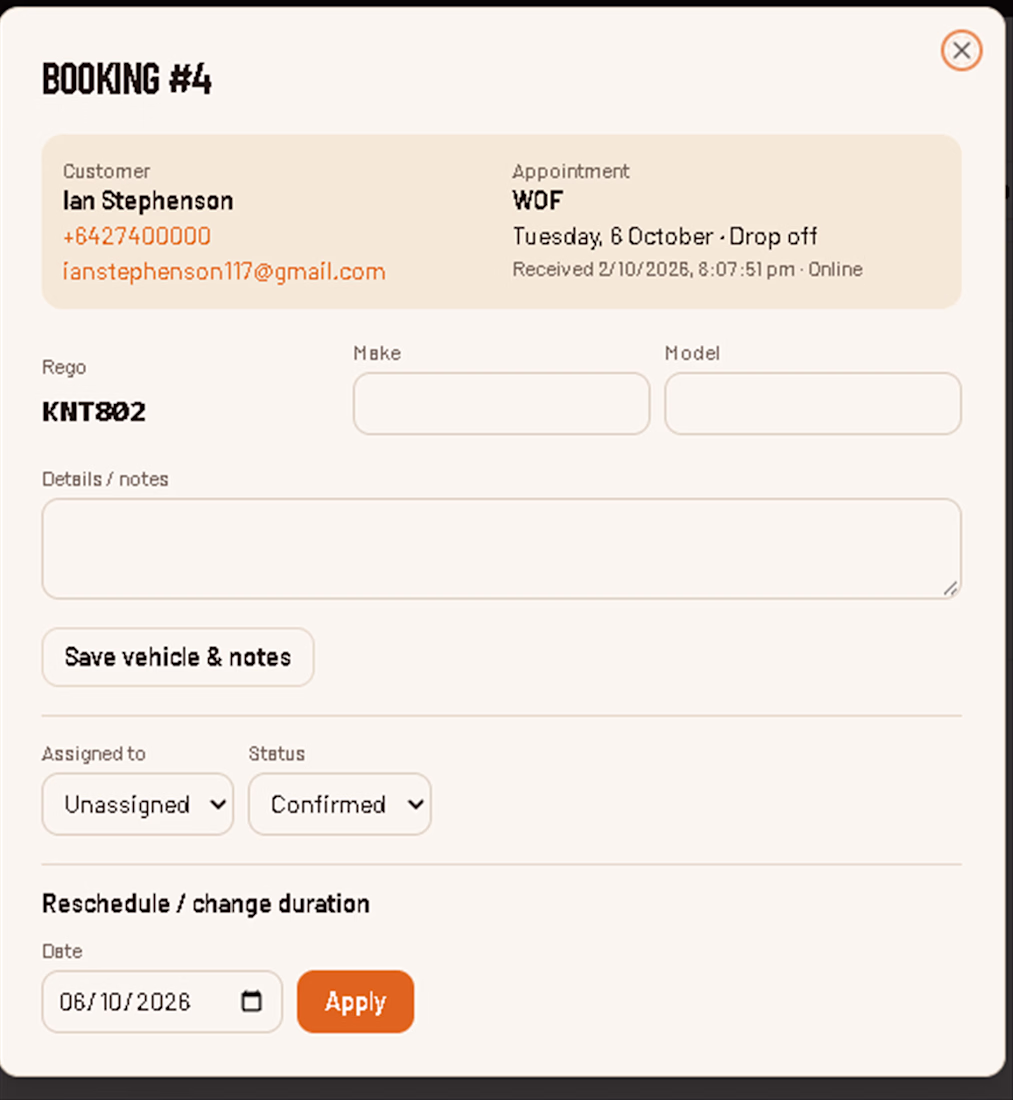Screen dimensions: 1013x1100
Task: Click the notes textarea resize handle
Action: (950, 589)
